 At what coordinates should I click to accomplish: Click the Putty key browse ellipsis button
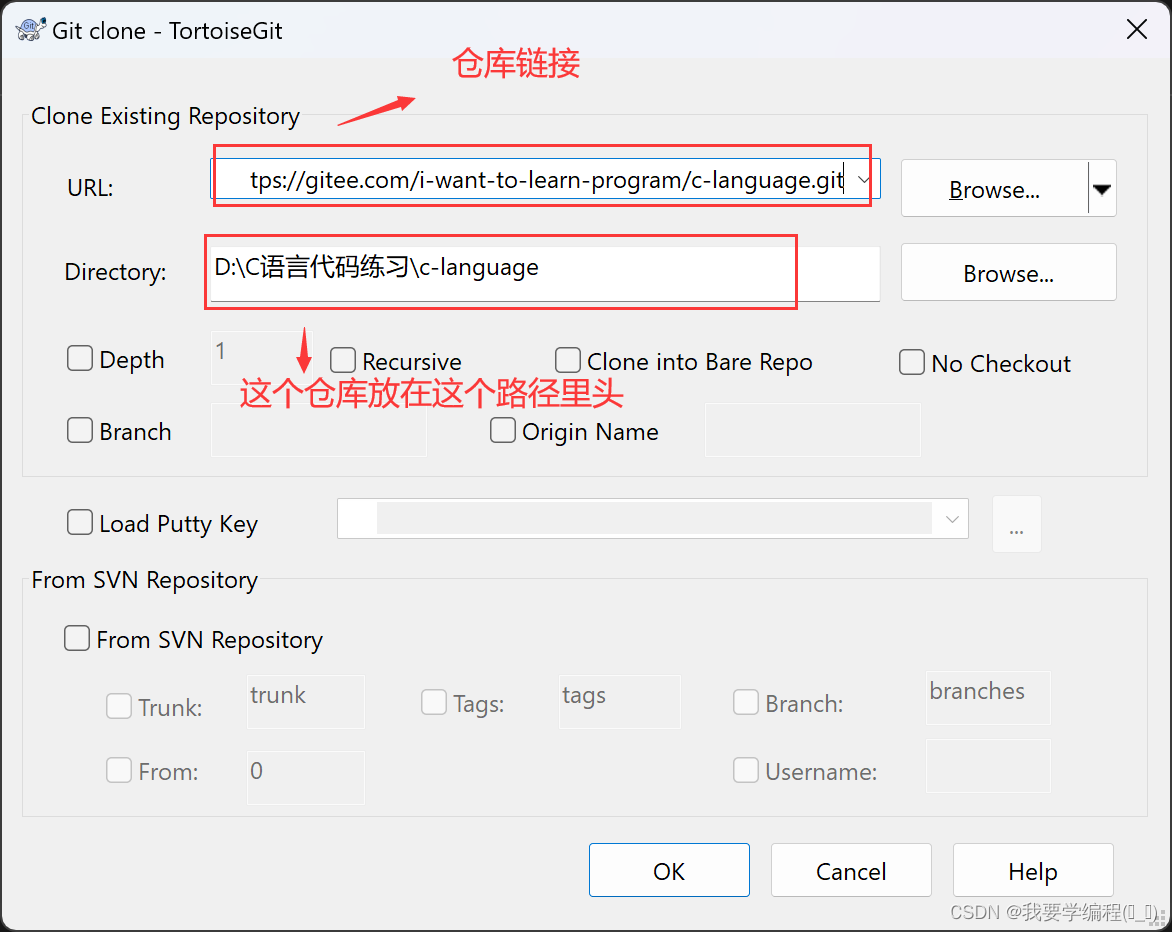coord(1017,525)
